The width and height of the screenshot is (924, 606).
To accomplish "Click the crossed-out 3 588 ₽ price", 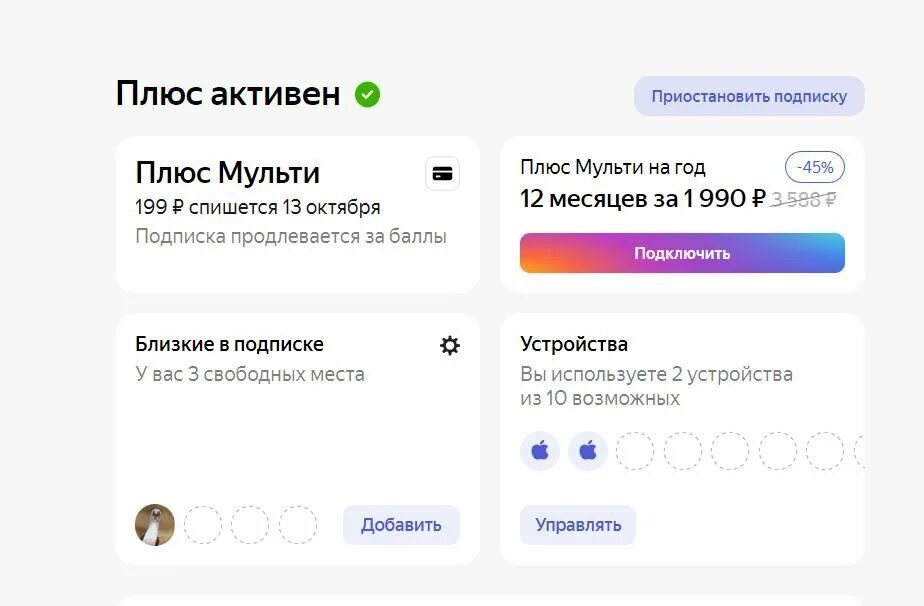I will 804,199.
